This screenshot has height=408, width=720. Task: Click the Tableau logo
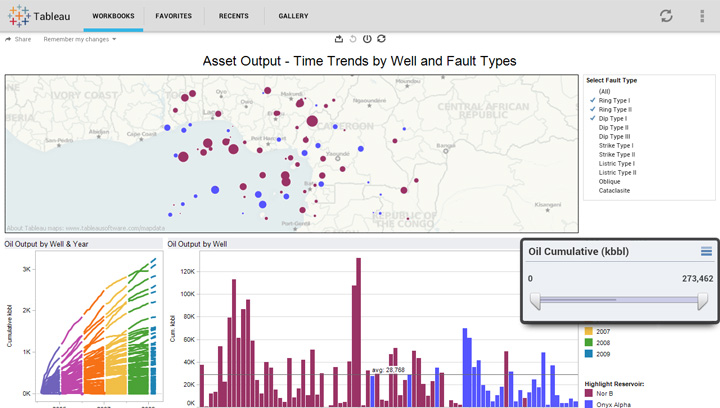click(x=39, y=16)
